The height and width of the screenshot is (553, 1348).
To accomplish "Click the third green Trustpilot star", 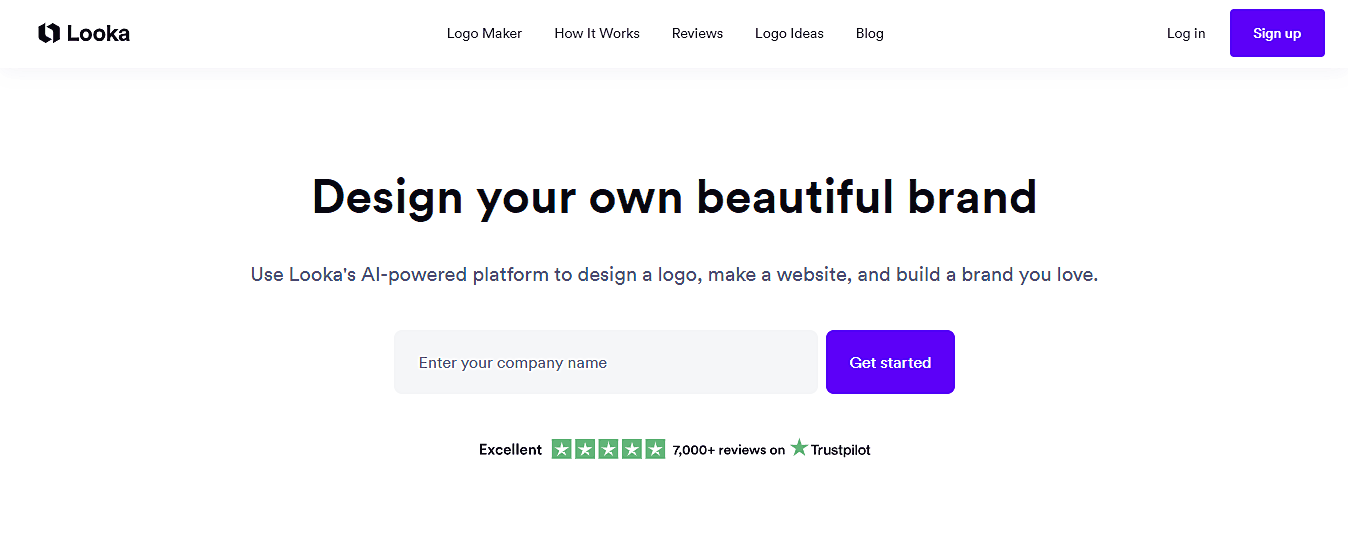I will point(608,449).
